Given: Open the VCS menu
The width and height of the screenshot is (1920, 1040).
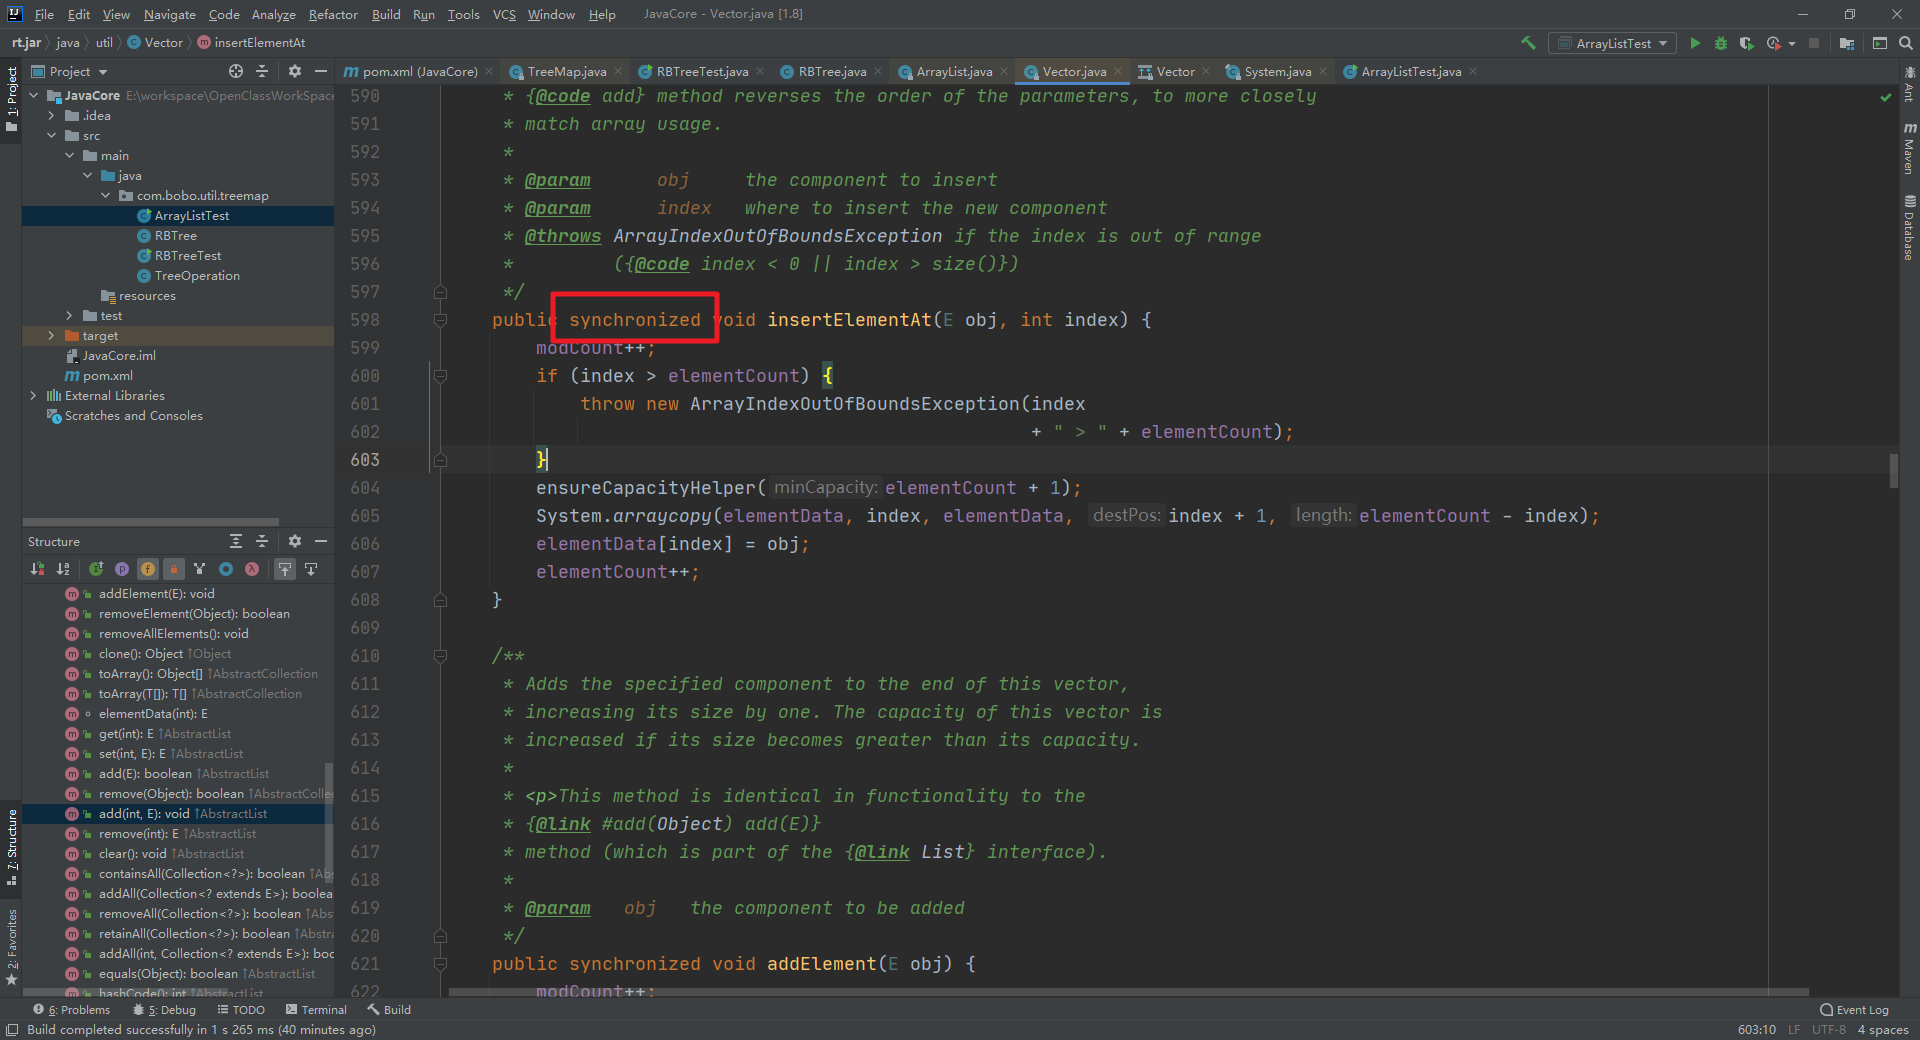Looking at the screenshot, I should [504, 14].
